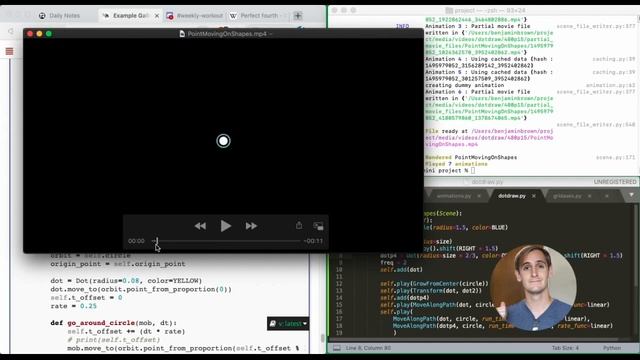640x360 pixels.
Task: Click the self.add(dot) code line in editor
Action: (x=401, y=269)
